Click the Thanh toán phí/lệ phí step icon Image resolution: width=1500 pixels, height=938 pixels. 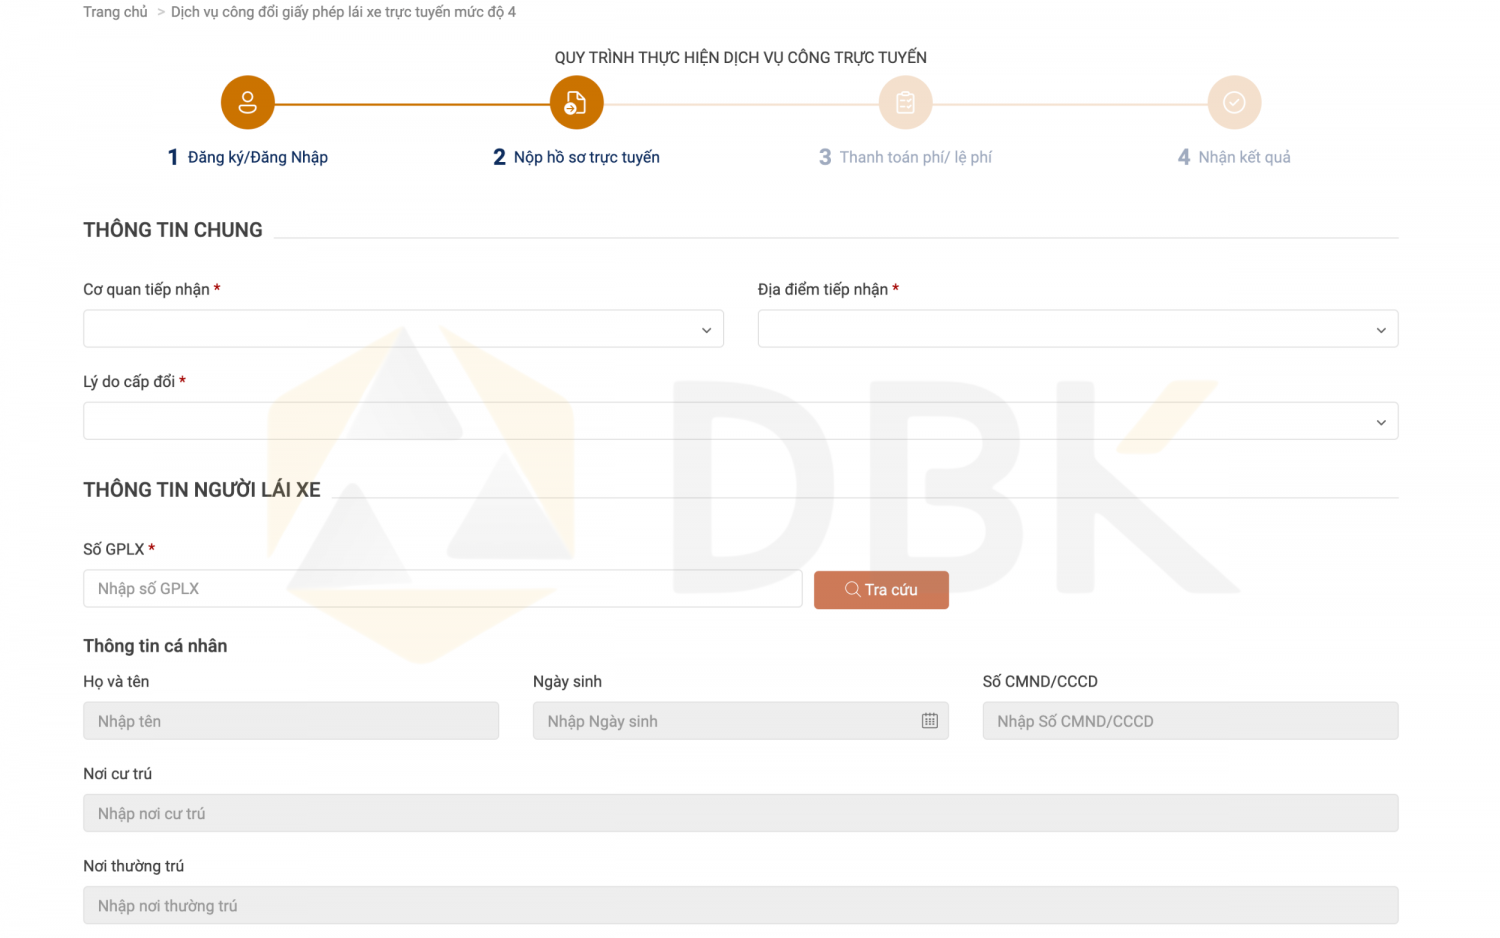(905, 103)
